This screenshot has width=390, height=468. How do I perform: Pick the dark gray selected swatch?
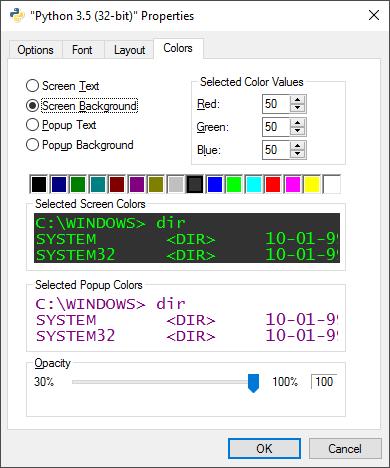(195, 184)
